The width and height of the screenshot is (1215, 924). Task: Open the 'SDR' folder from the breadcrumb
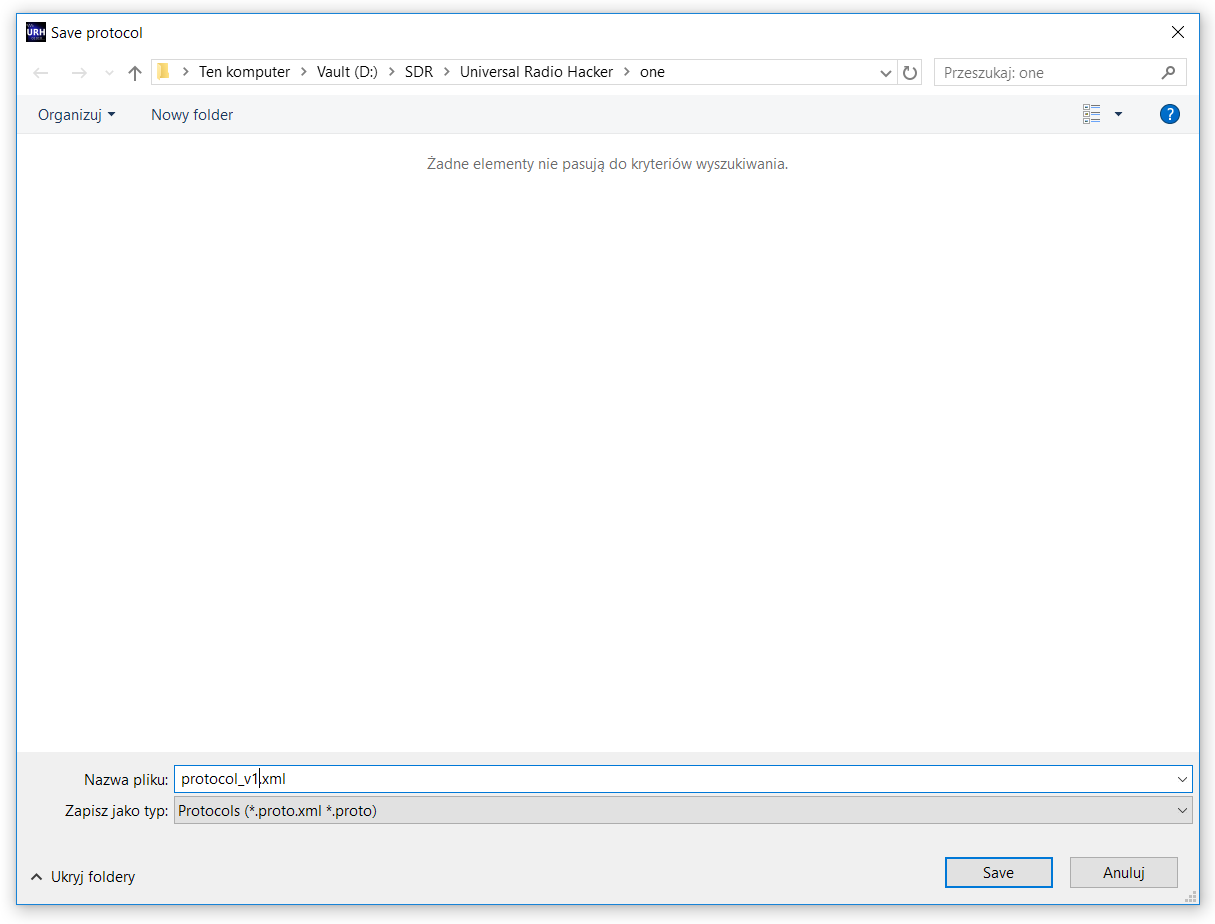[419, 71]
